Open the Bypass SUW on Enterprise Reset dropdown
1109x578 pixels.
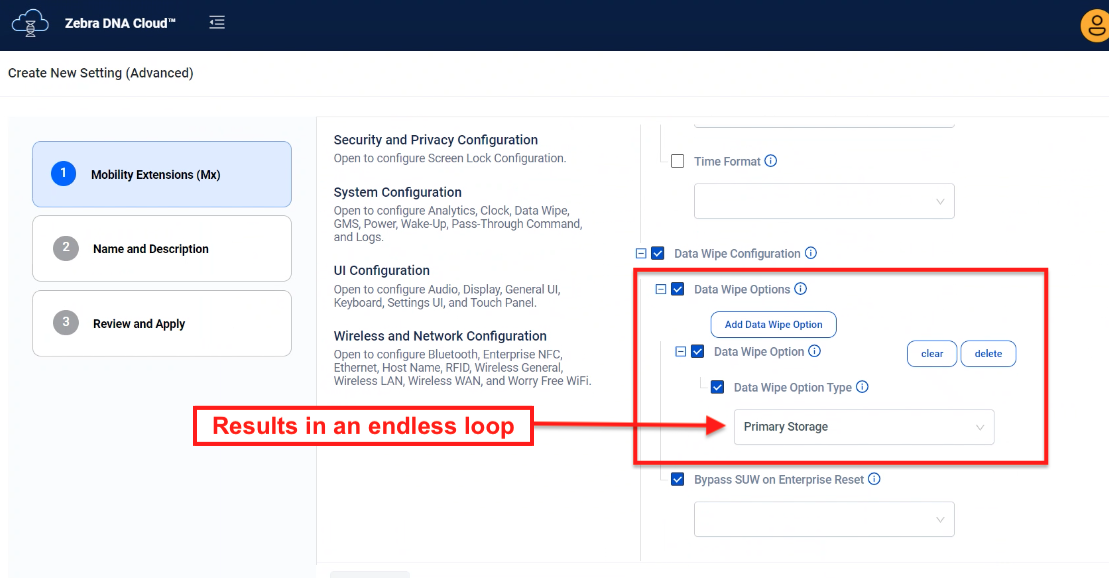tap(824, 519)
